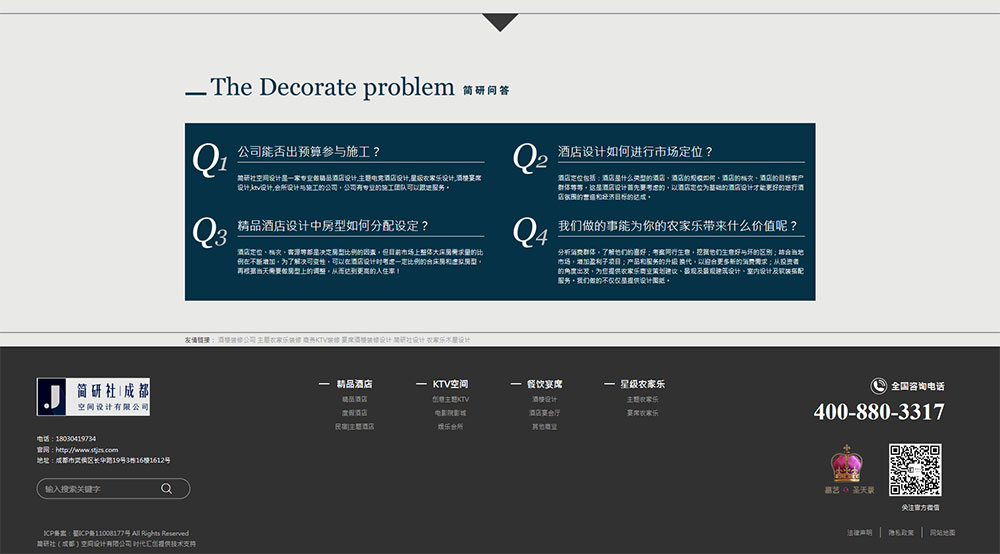Viewport: 1000px width, 554px height.
Task: Click the 网站地图 link
Action: coord(942,532)
